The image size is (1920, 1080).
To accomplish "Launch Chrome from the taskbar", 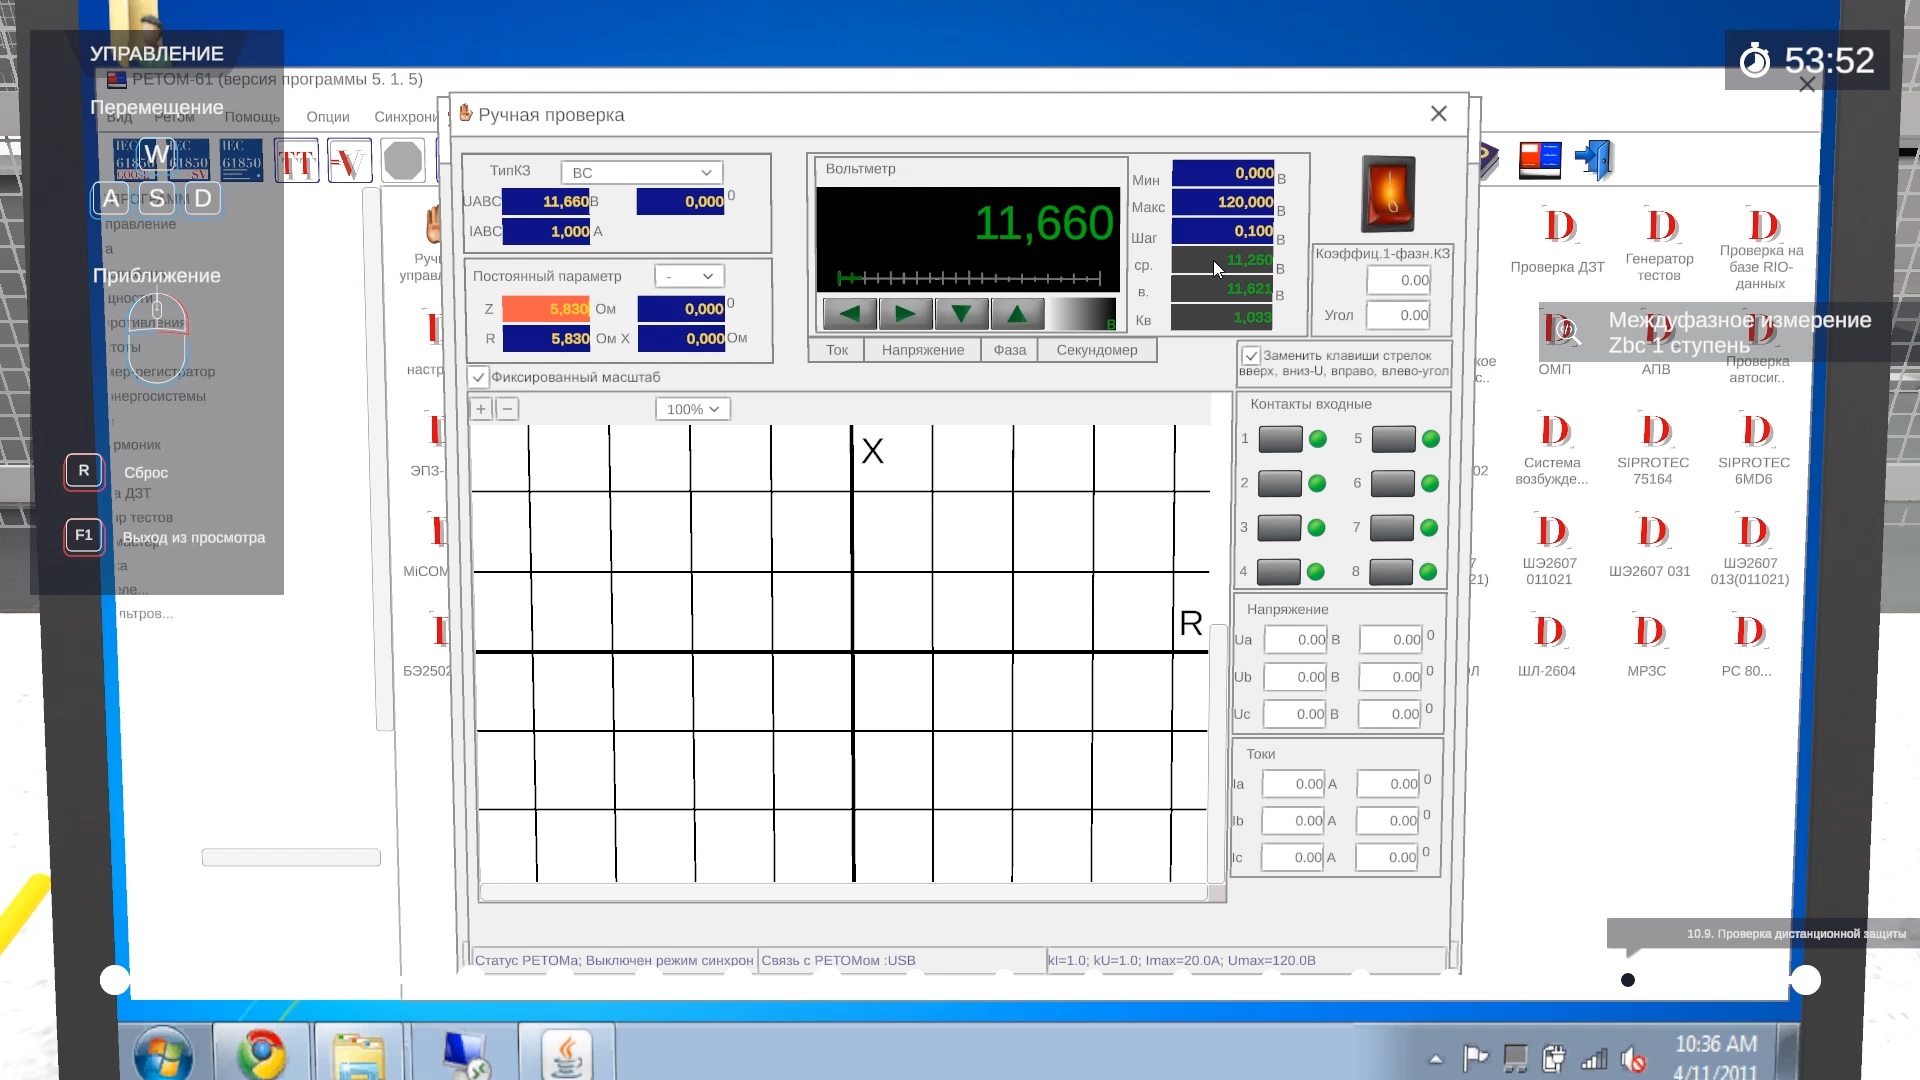I will 261,1054.
